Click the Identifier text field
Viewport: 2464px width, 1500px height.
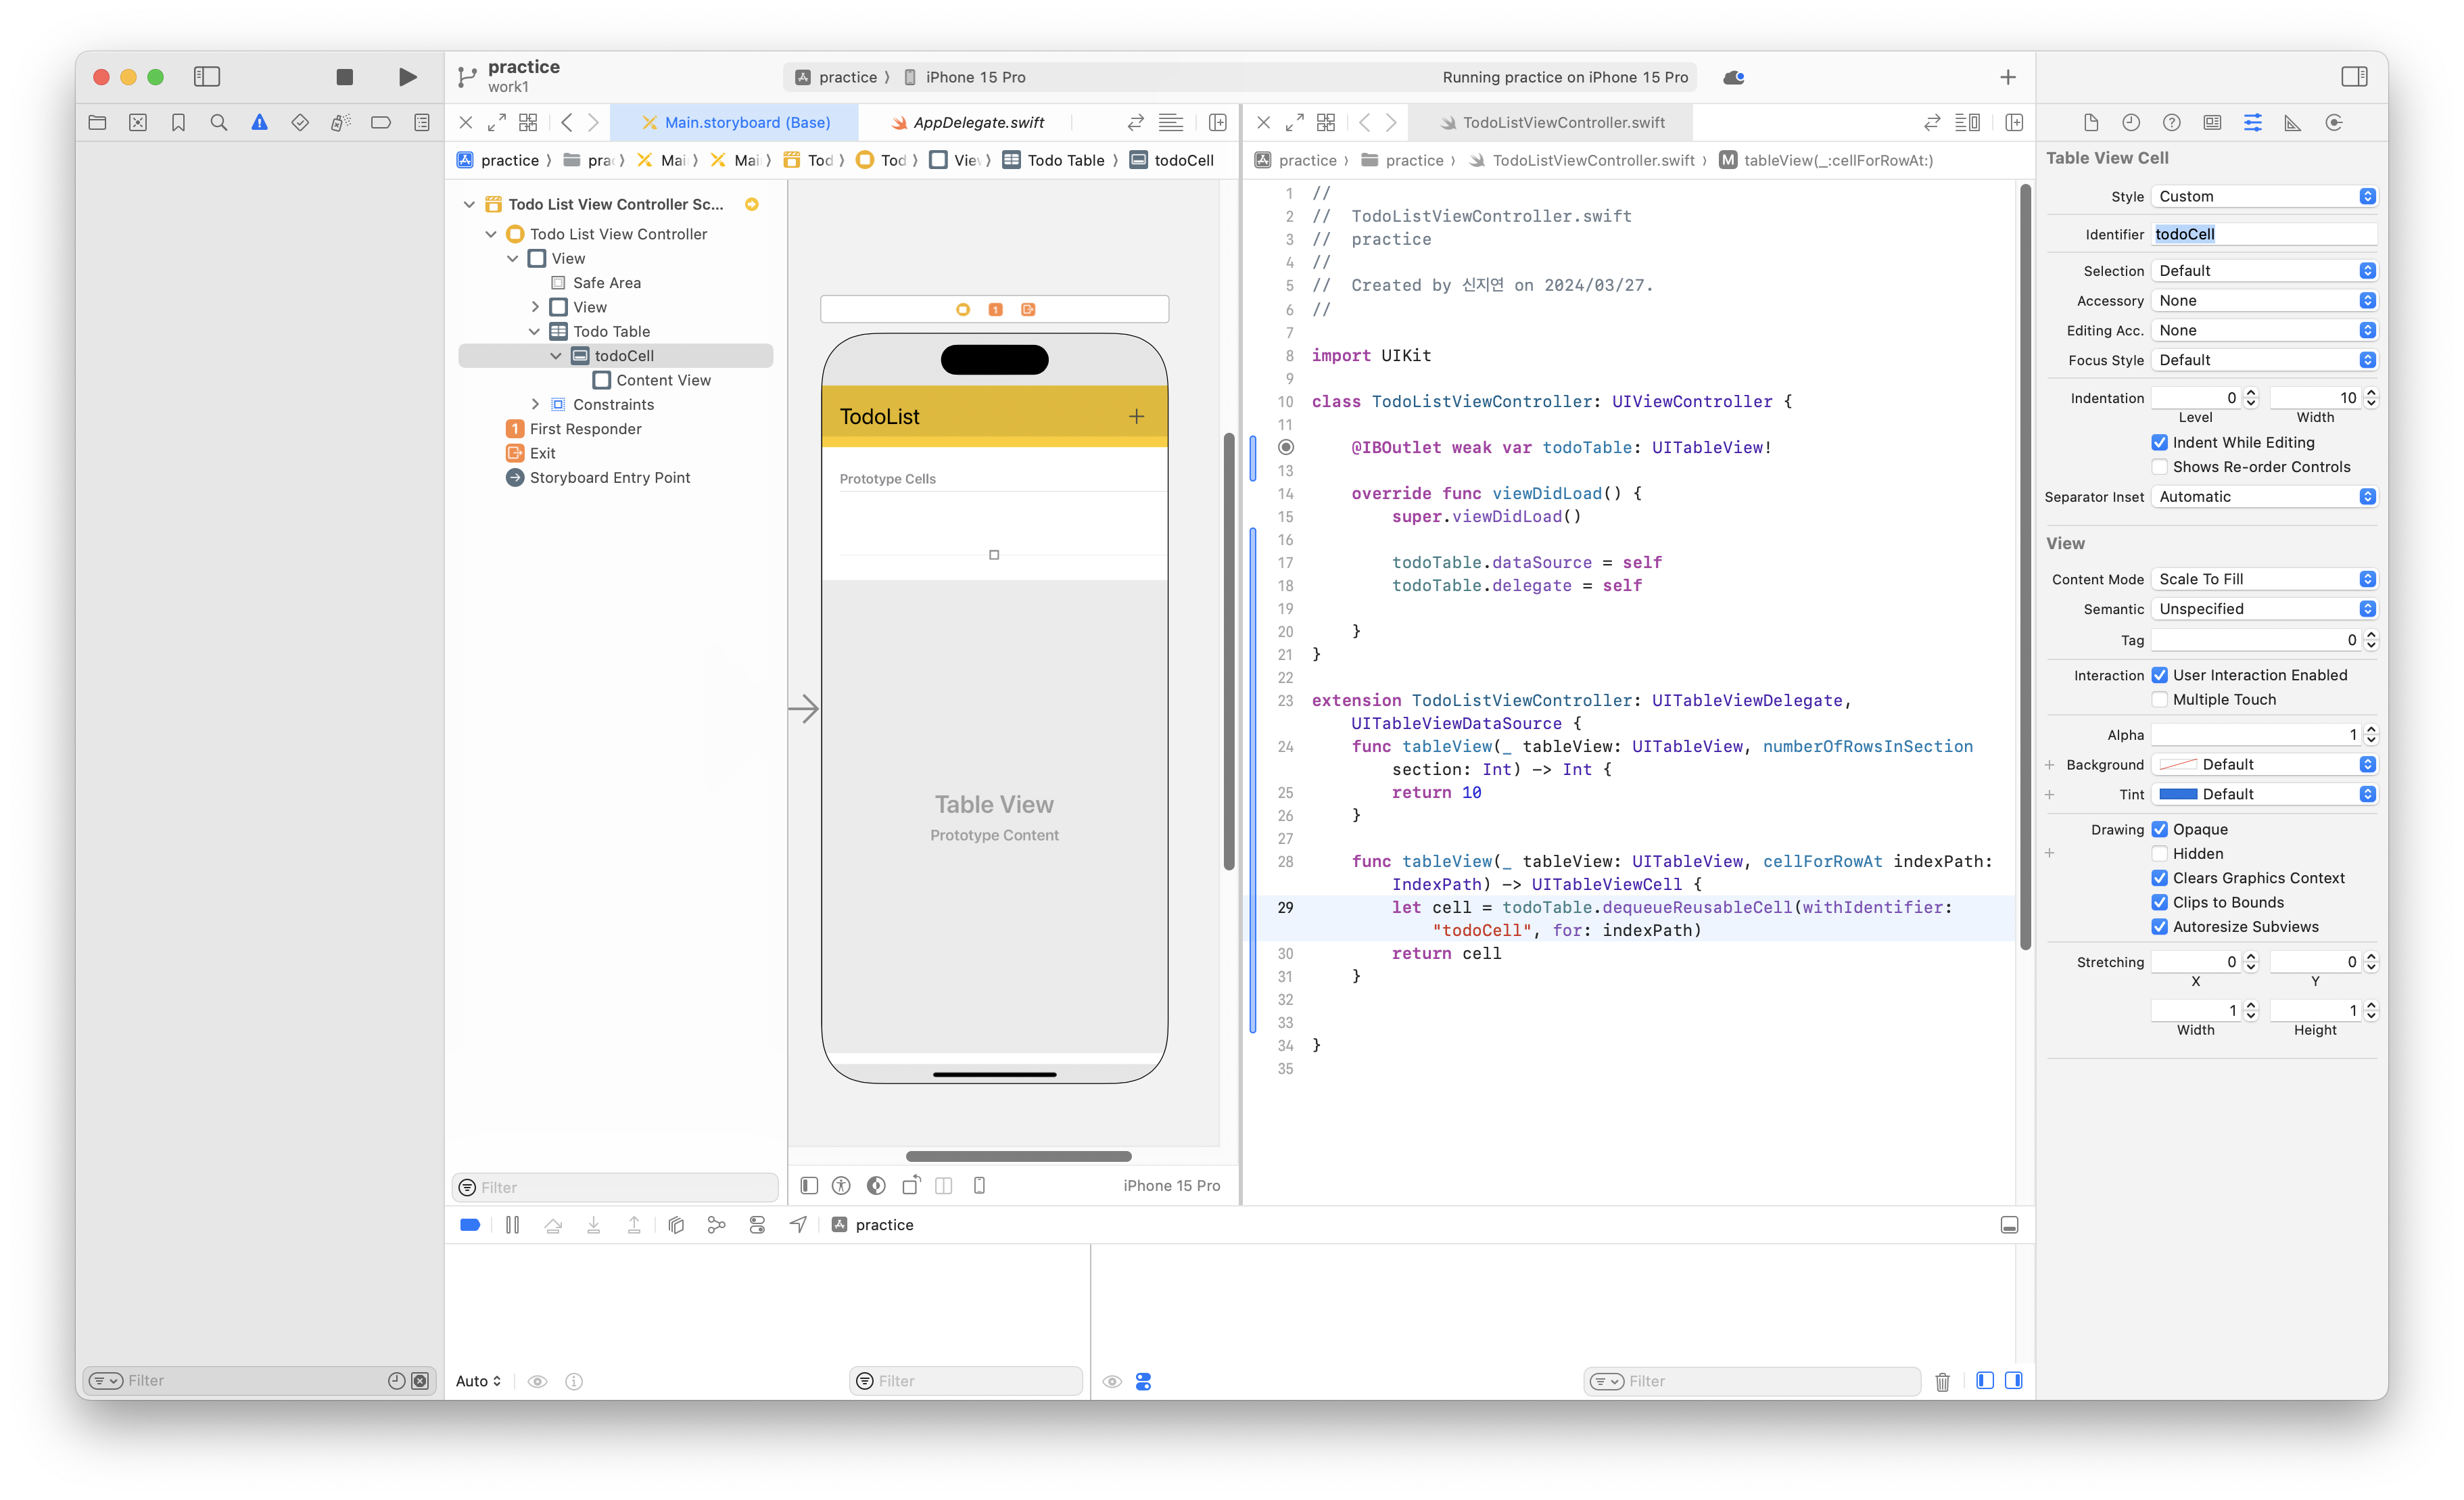click(2264, 234)
